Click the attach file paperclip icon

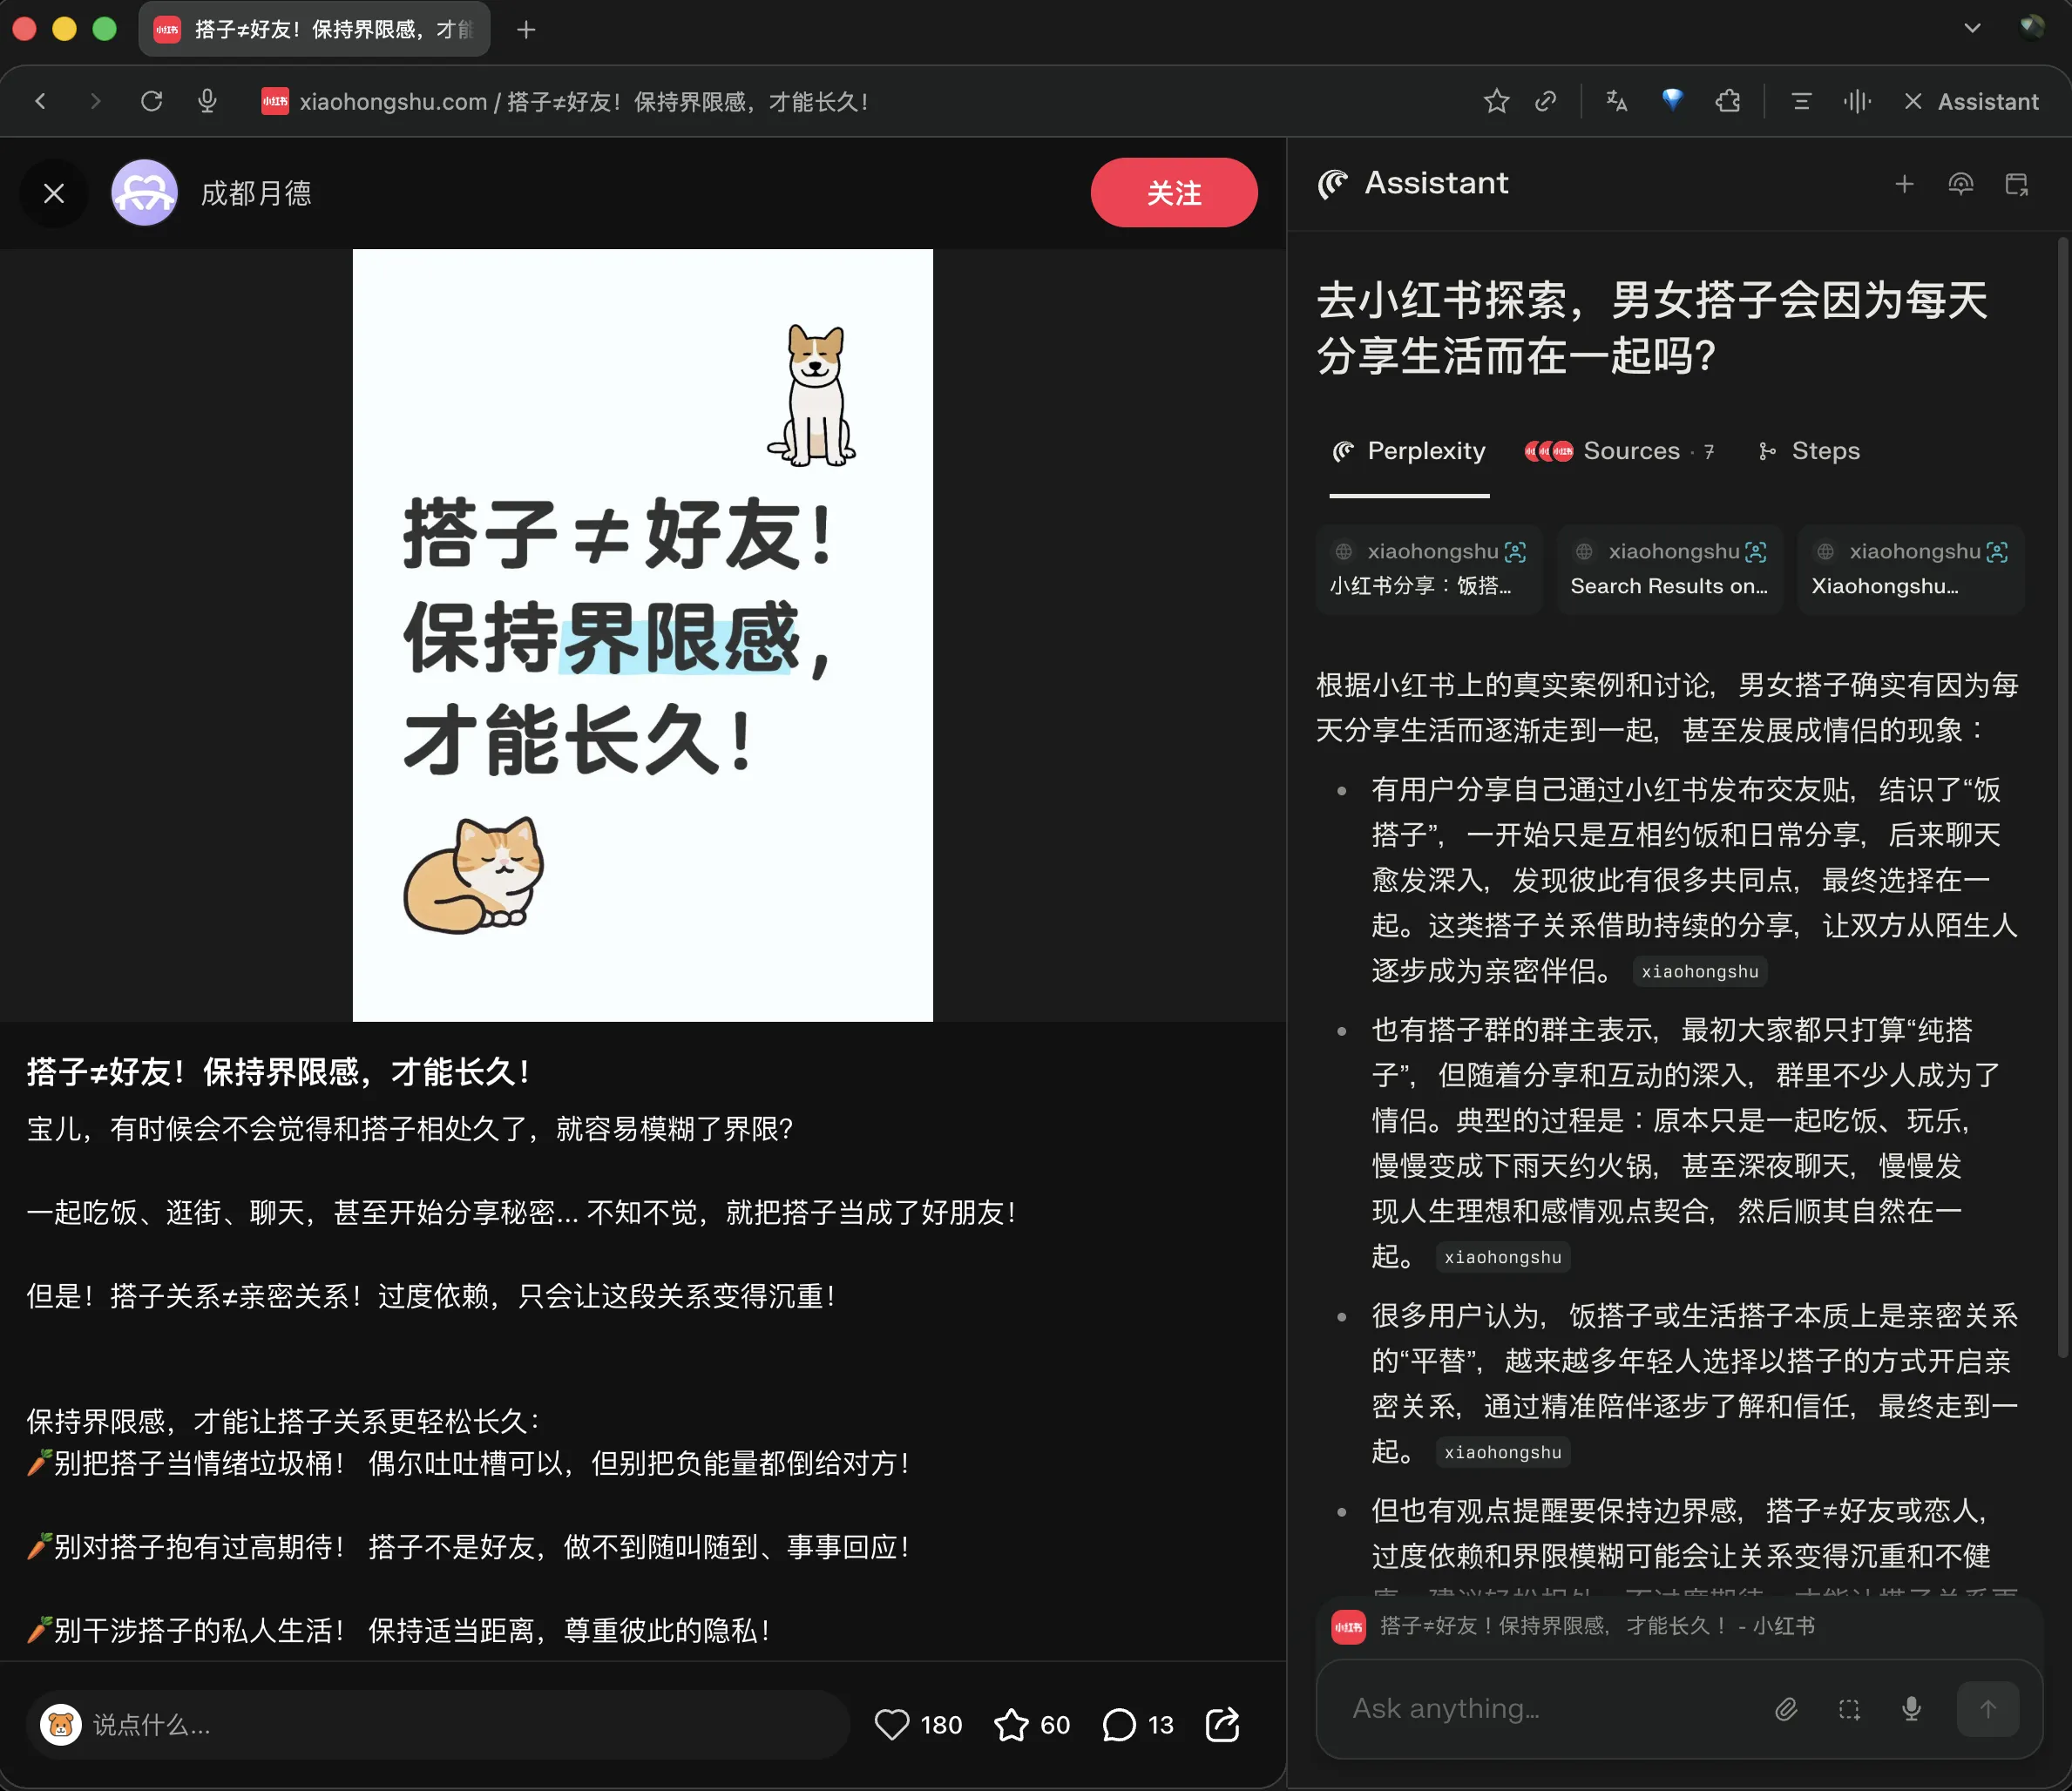coord(1786,1709)
